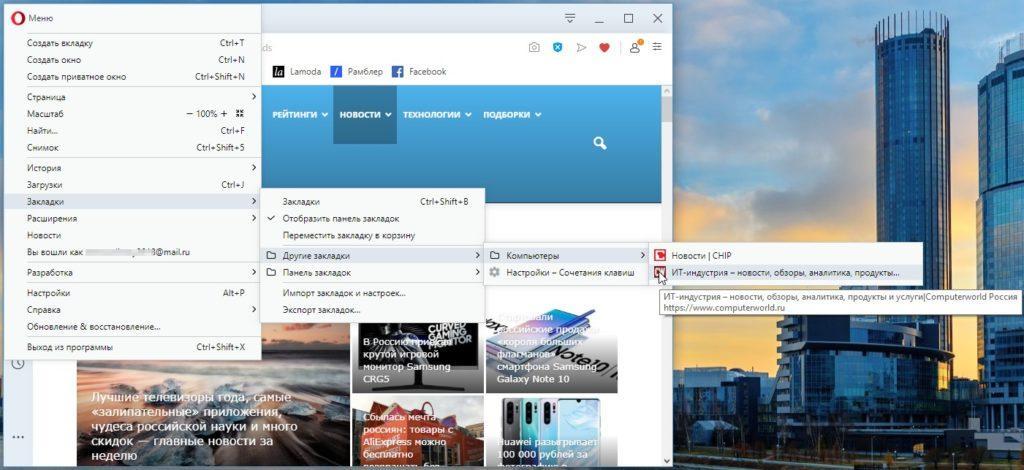1024x470 pixels.
Task: Open the Galaxy Note 10 article
Action: click(552, 351)
